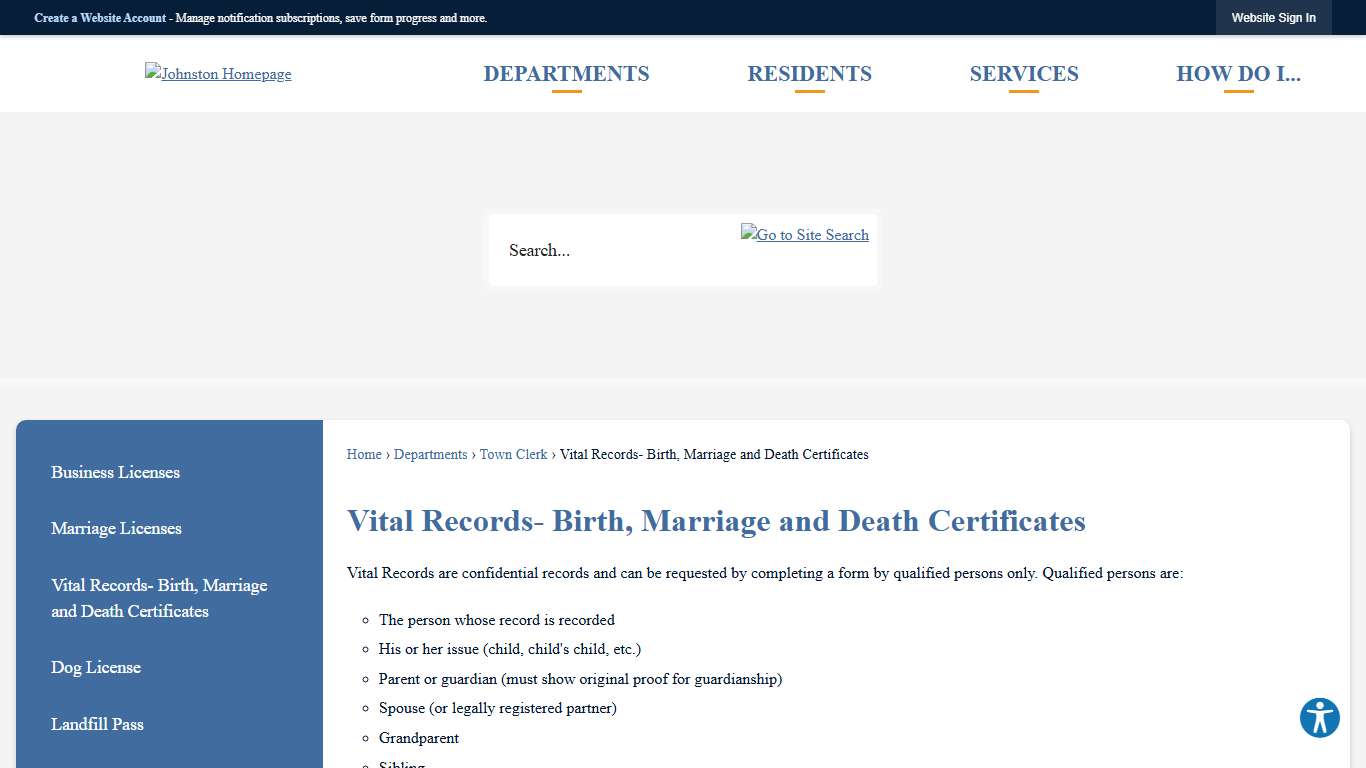
Task: Click the Go to Site Search icon
Action: click(804, 235)
